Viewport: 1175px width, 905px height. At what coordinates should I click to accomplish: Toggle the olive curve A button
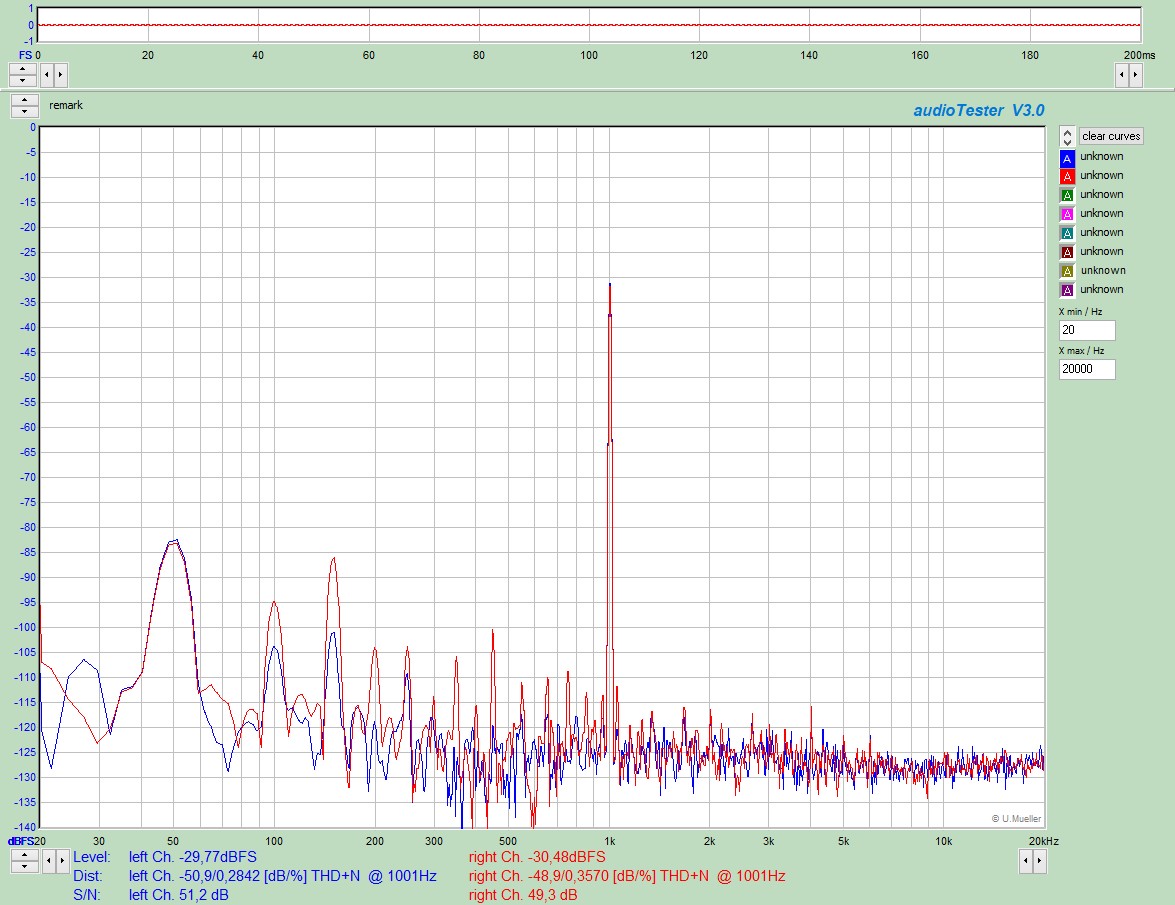coord(1067,271)
